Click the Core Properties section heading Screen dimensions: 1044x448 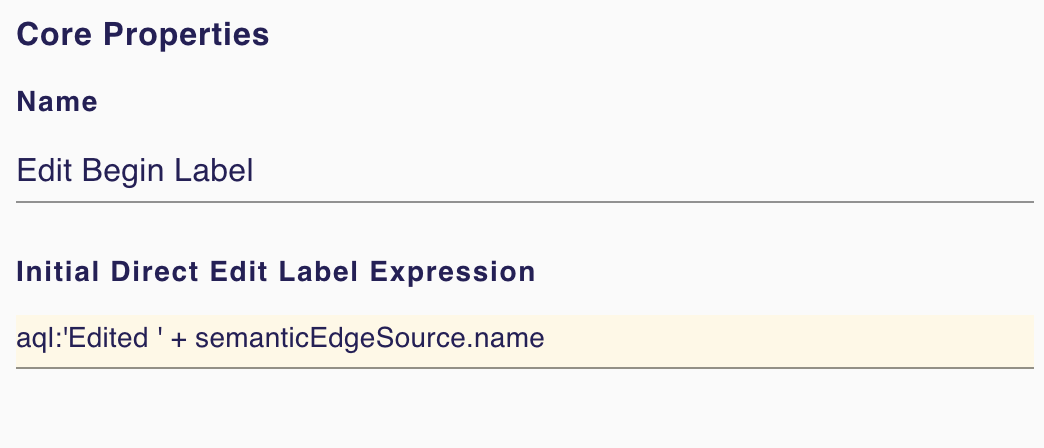[x=143, y=34]
